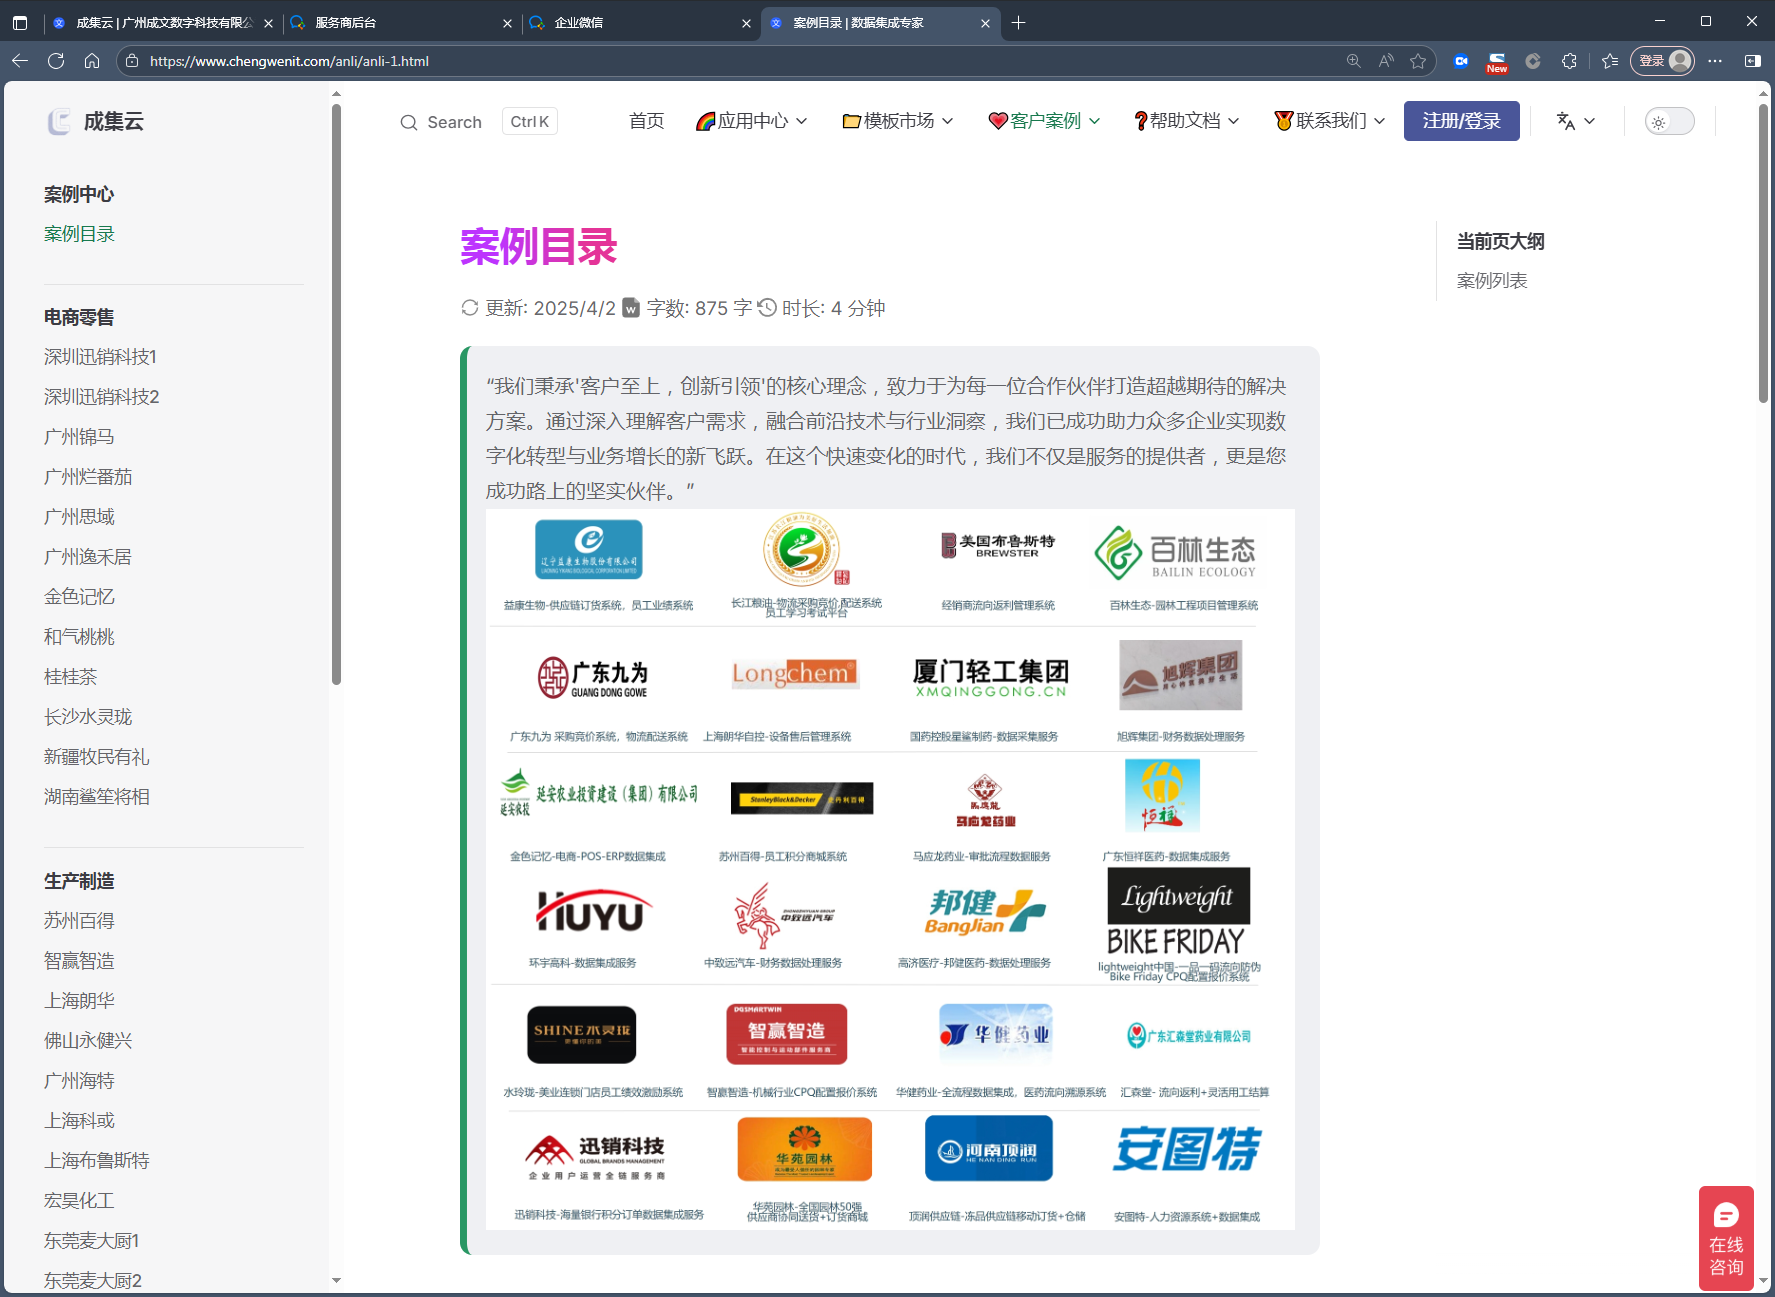This screenshot has width=1775, height=1297.
Task: Open the zoom magnifier in address bar
Action: [1354, 61]
